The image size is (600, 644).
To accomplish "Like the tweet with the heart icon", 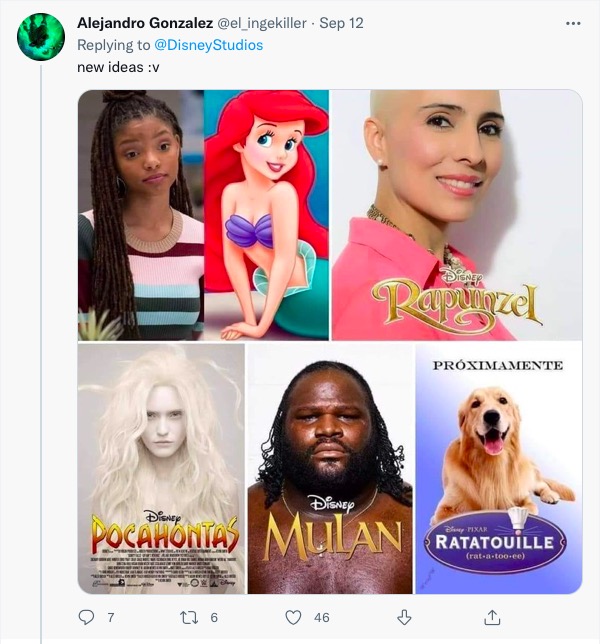I will (293, 617).
